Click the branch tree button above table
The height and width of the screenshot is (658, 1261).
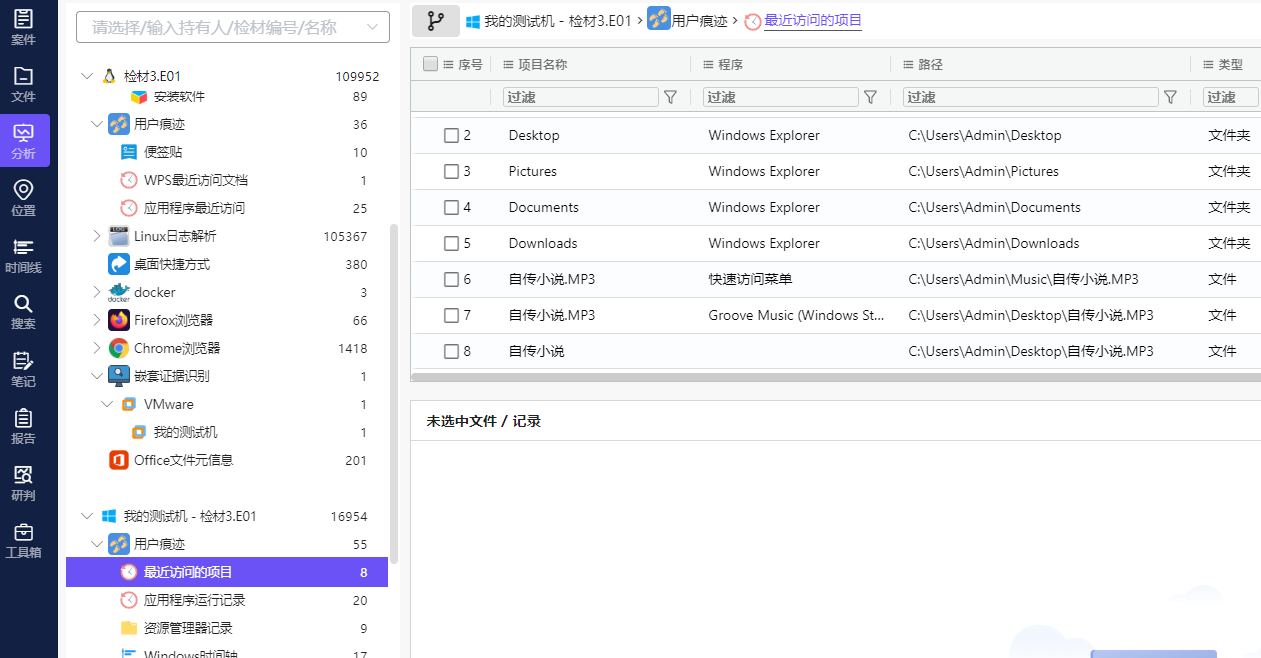435,21
